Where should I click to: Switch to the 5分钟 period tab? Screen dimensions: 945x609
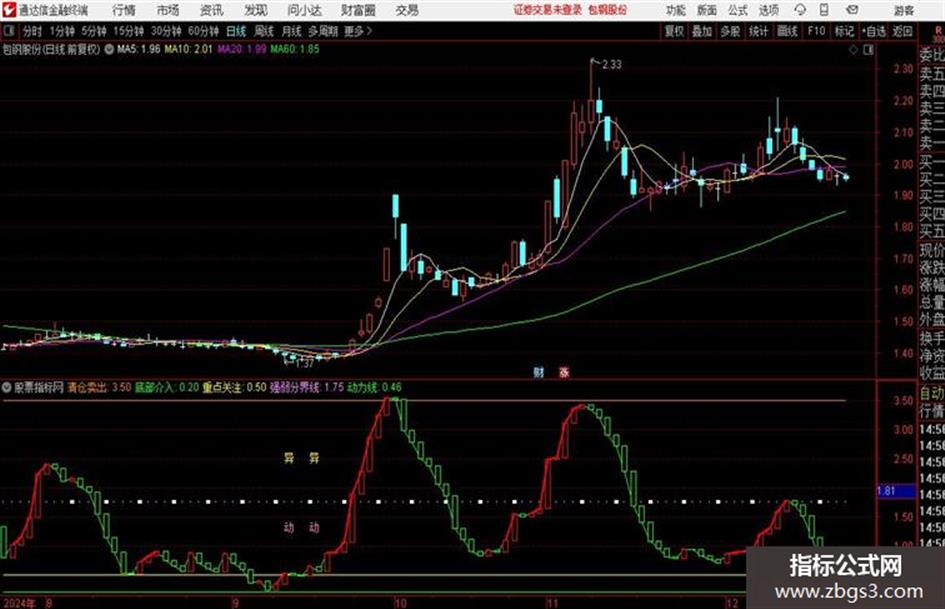(x=94, y=31)
